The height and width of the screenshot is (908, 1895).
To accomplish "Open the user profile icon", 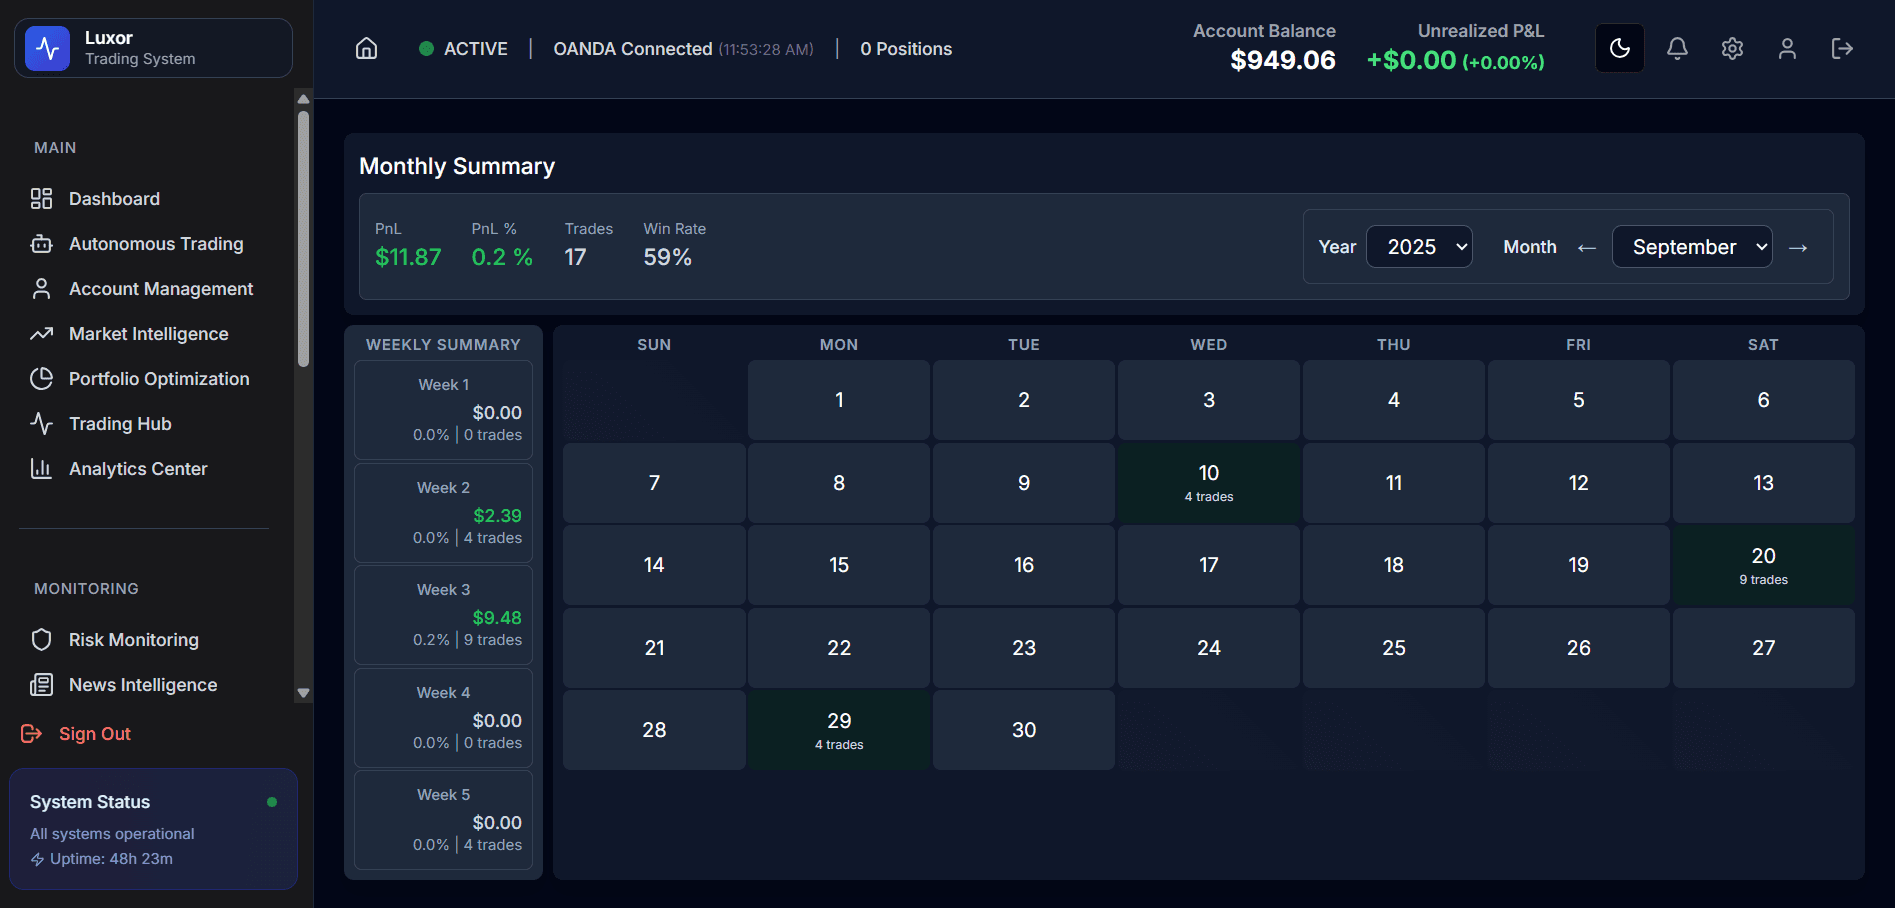I will (x=1787, y=48).
